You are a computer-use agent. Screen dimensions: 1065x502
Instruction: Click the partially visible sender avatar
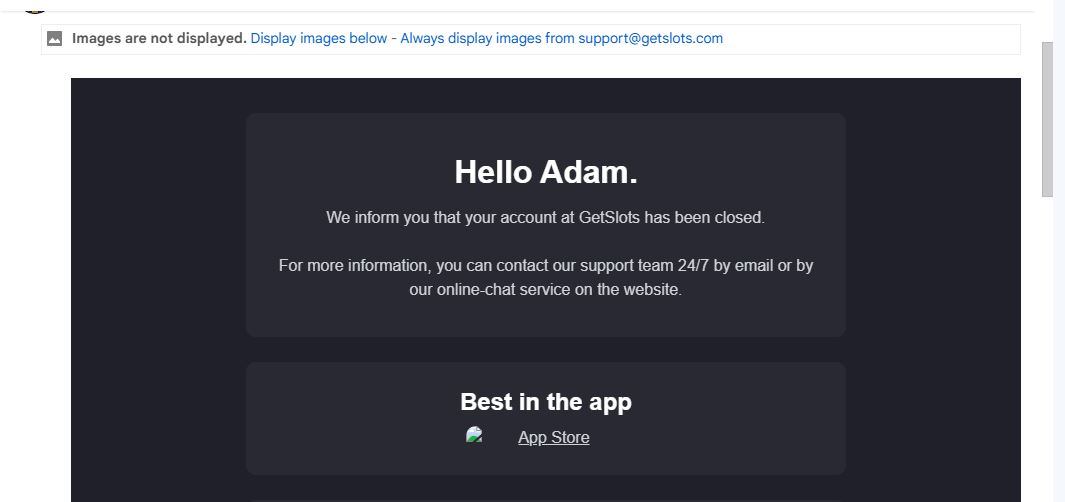click(35, 7)
